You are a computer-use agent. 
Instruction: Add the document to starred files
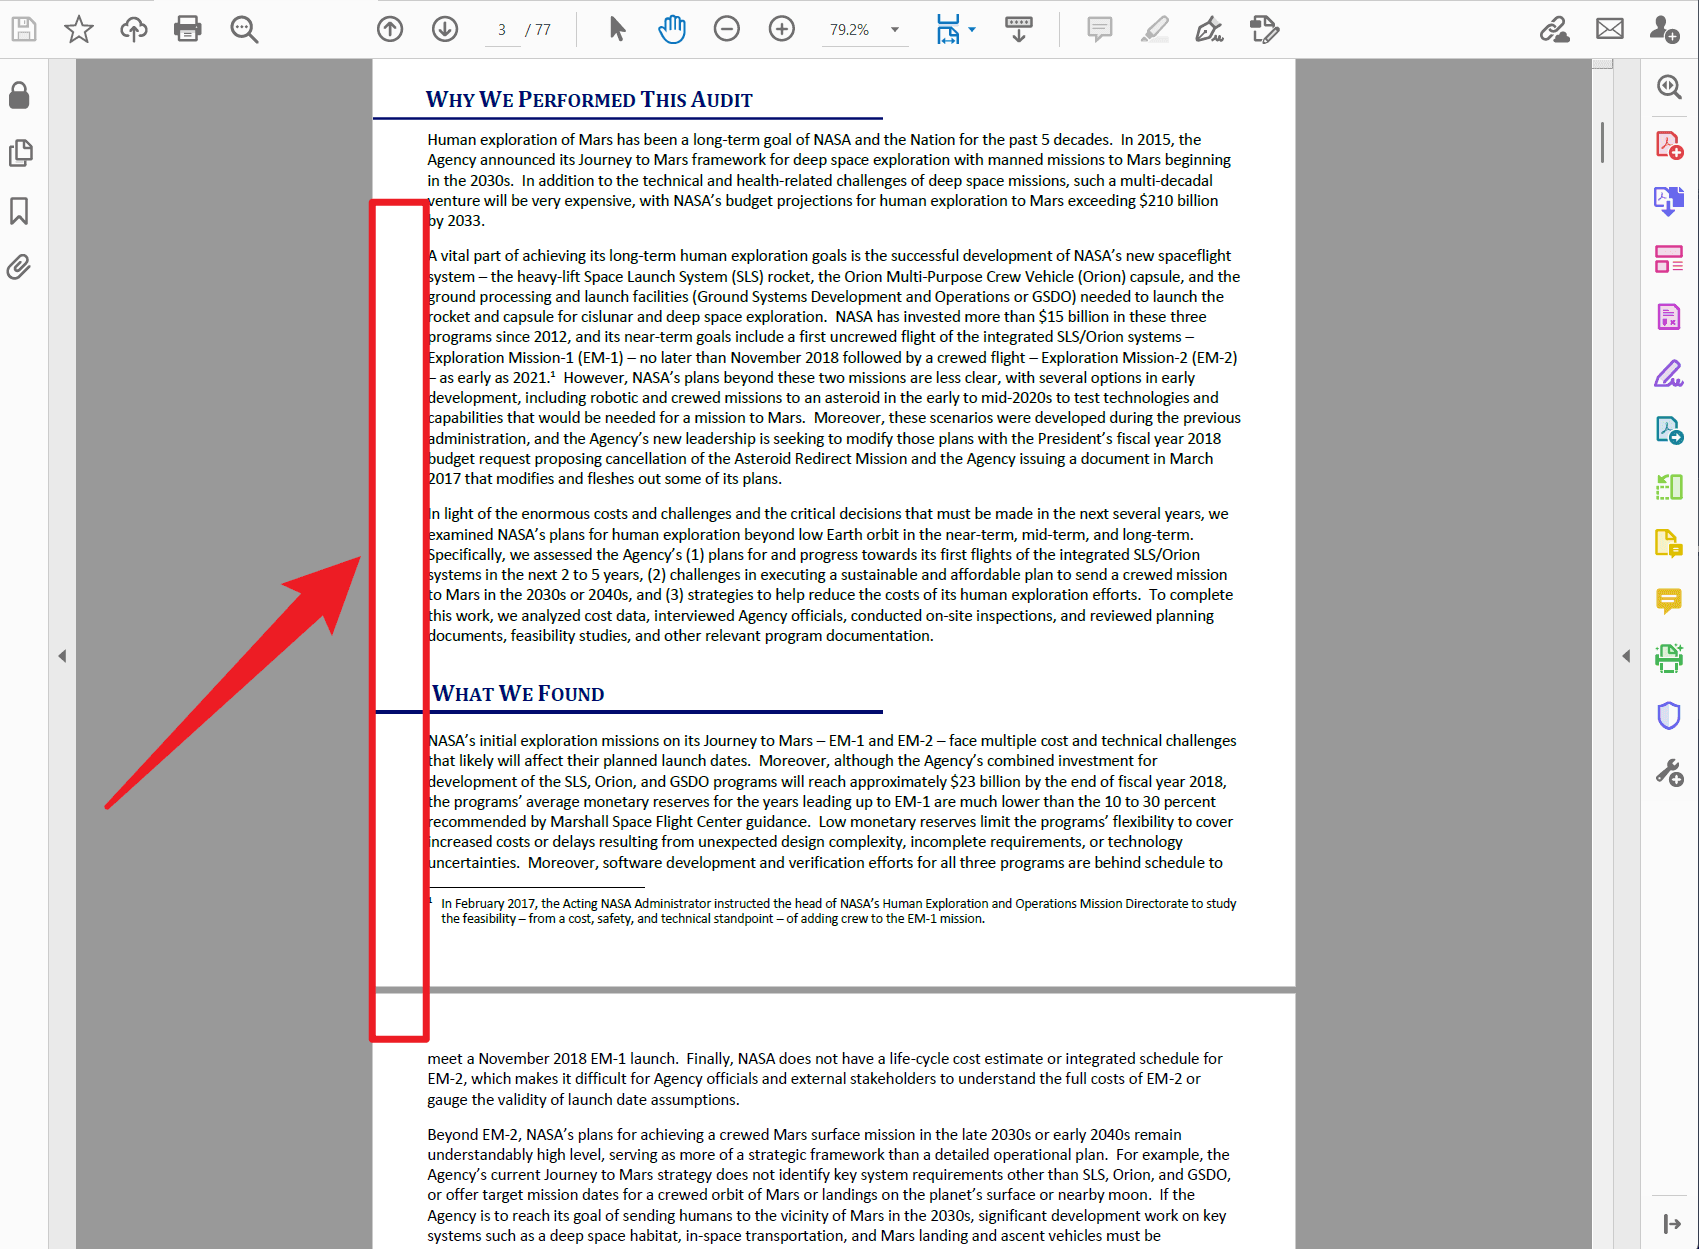[79, 29]
